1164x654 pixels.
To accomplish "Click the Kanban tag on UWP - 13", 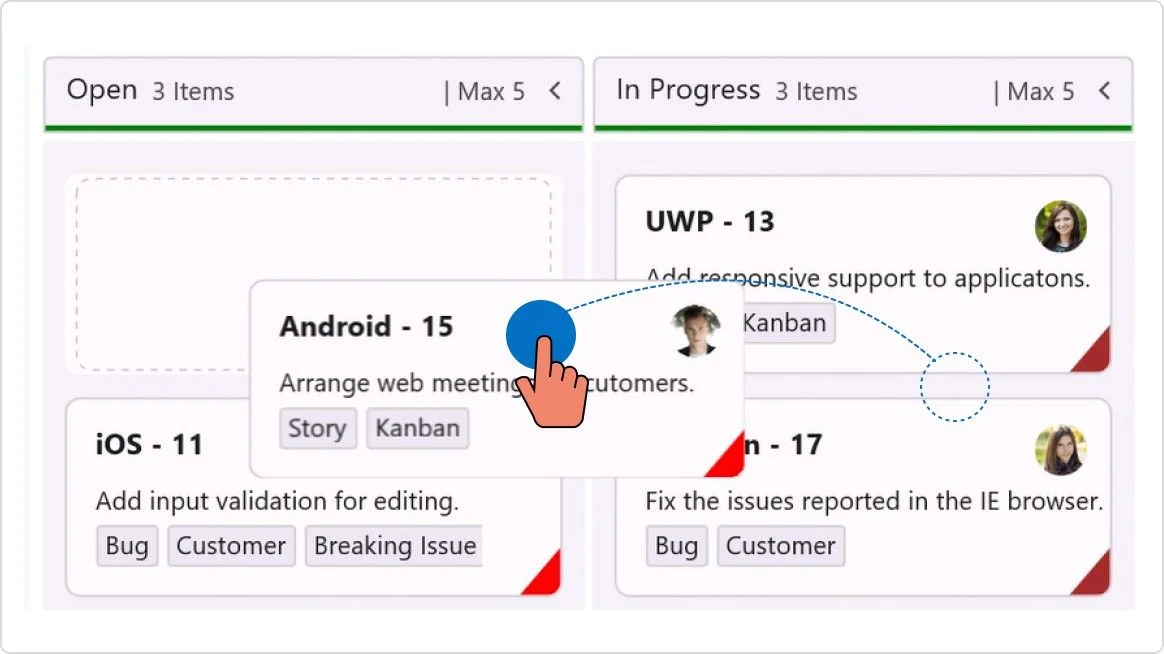I will [787, 323].
